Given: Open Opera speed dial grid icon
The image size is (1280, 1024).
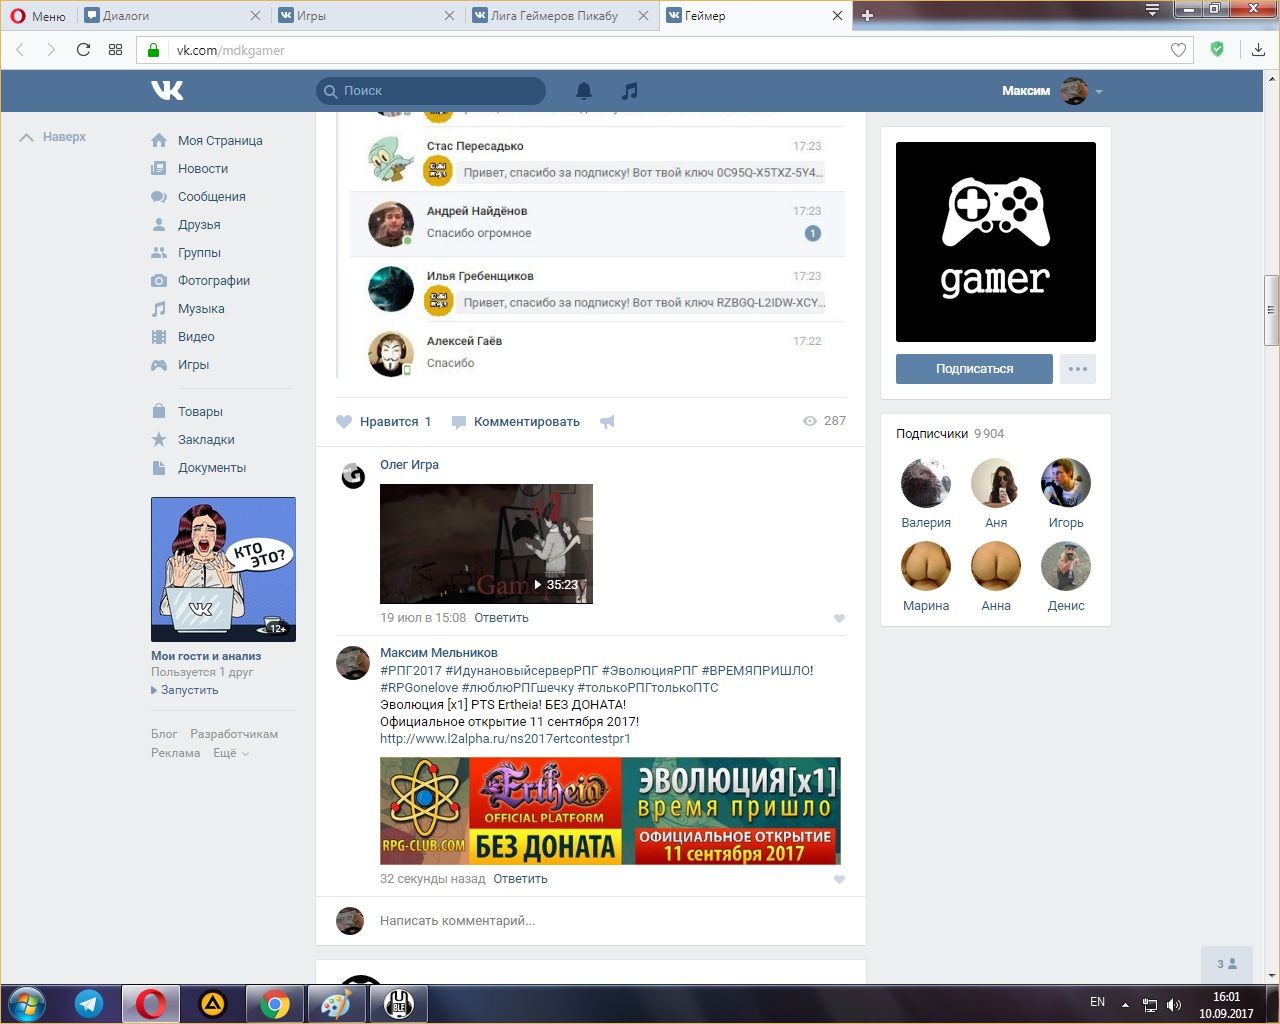Looking at the screenshot, I should tap(115, 50).
